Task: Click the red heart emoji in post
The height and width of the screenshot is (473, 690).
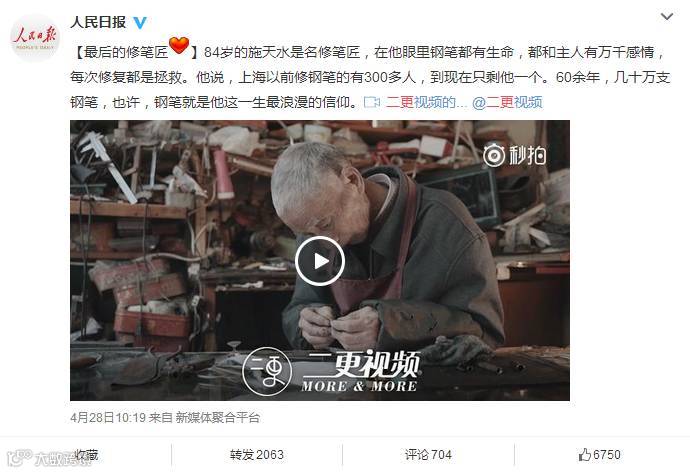Action: pos(179,45)
